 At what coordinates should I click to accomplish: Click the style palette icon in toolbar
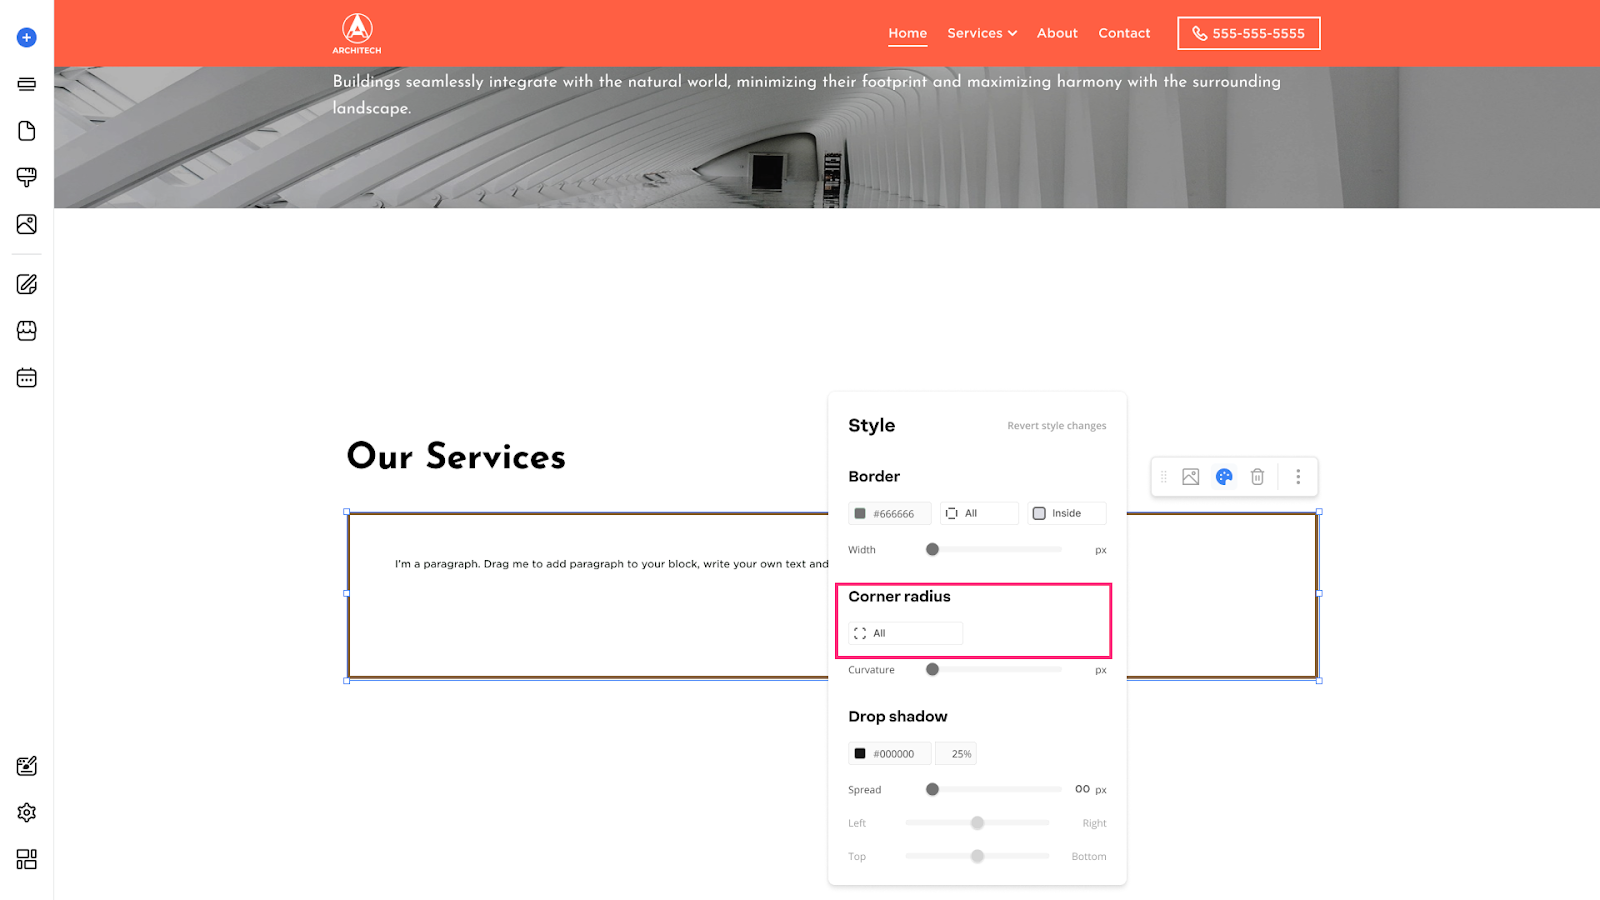pos(1224,477)
